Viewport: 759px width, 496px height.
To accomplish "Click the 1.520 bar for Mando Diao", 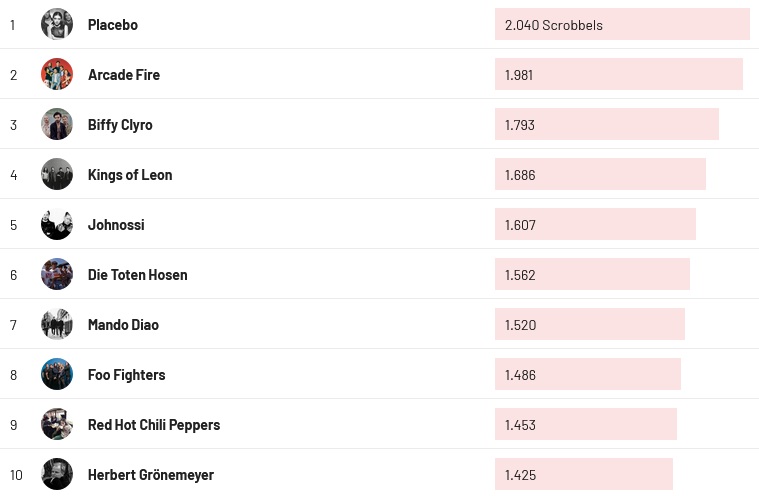I will tap(589, 325).
